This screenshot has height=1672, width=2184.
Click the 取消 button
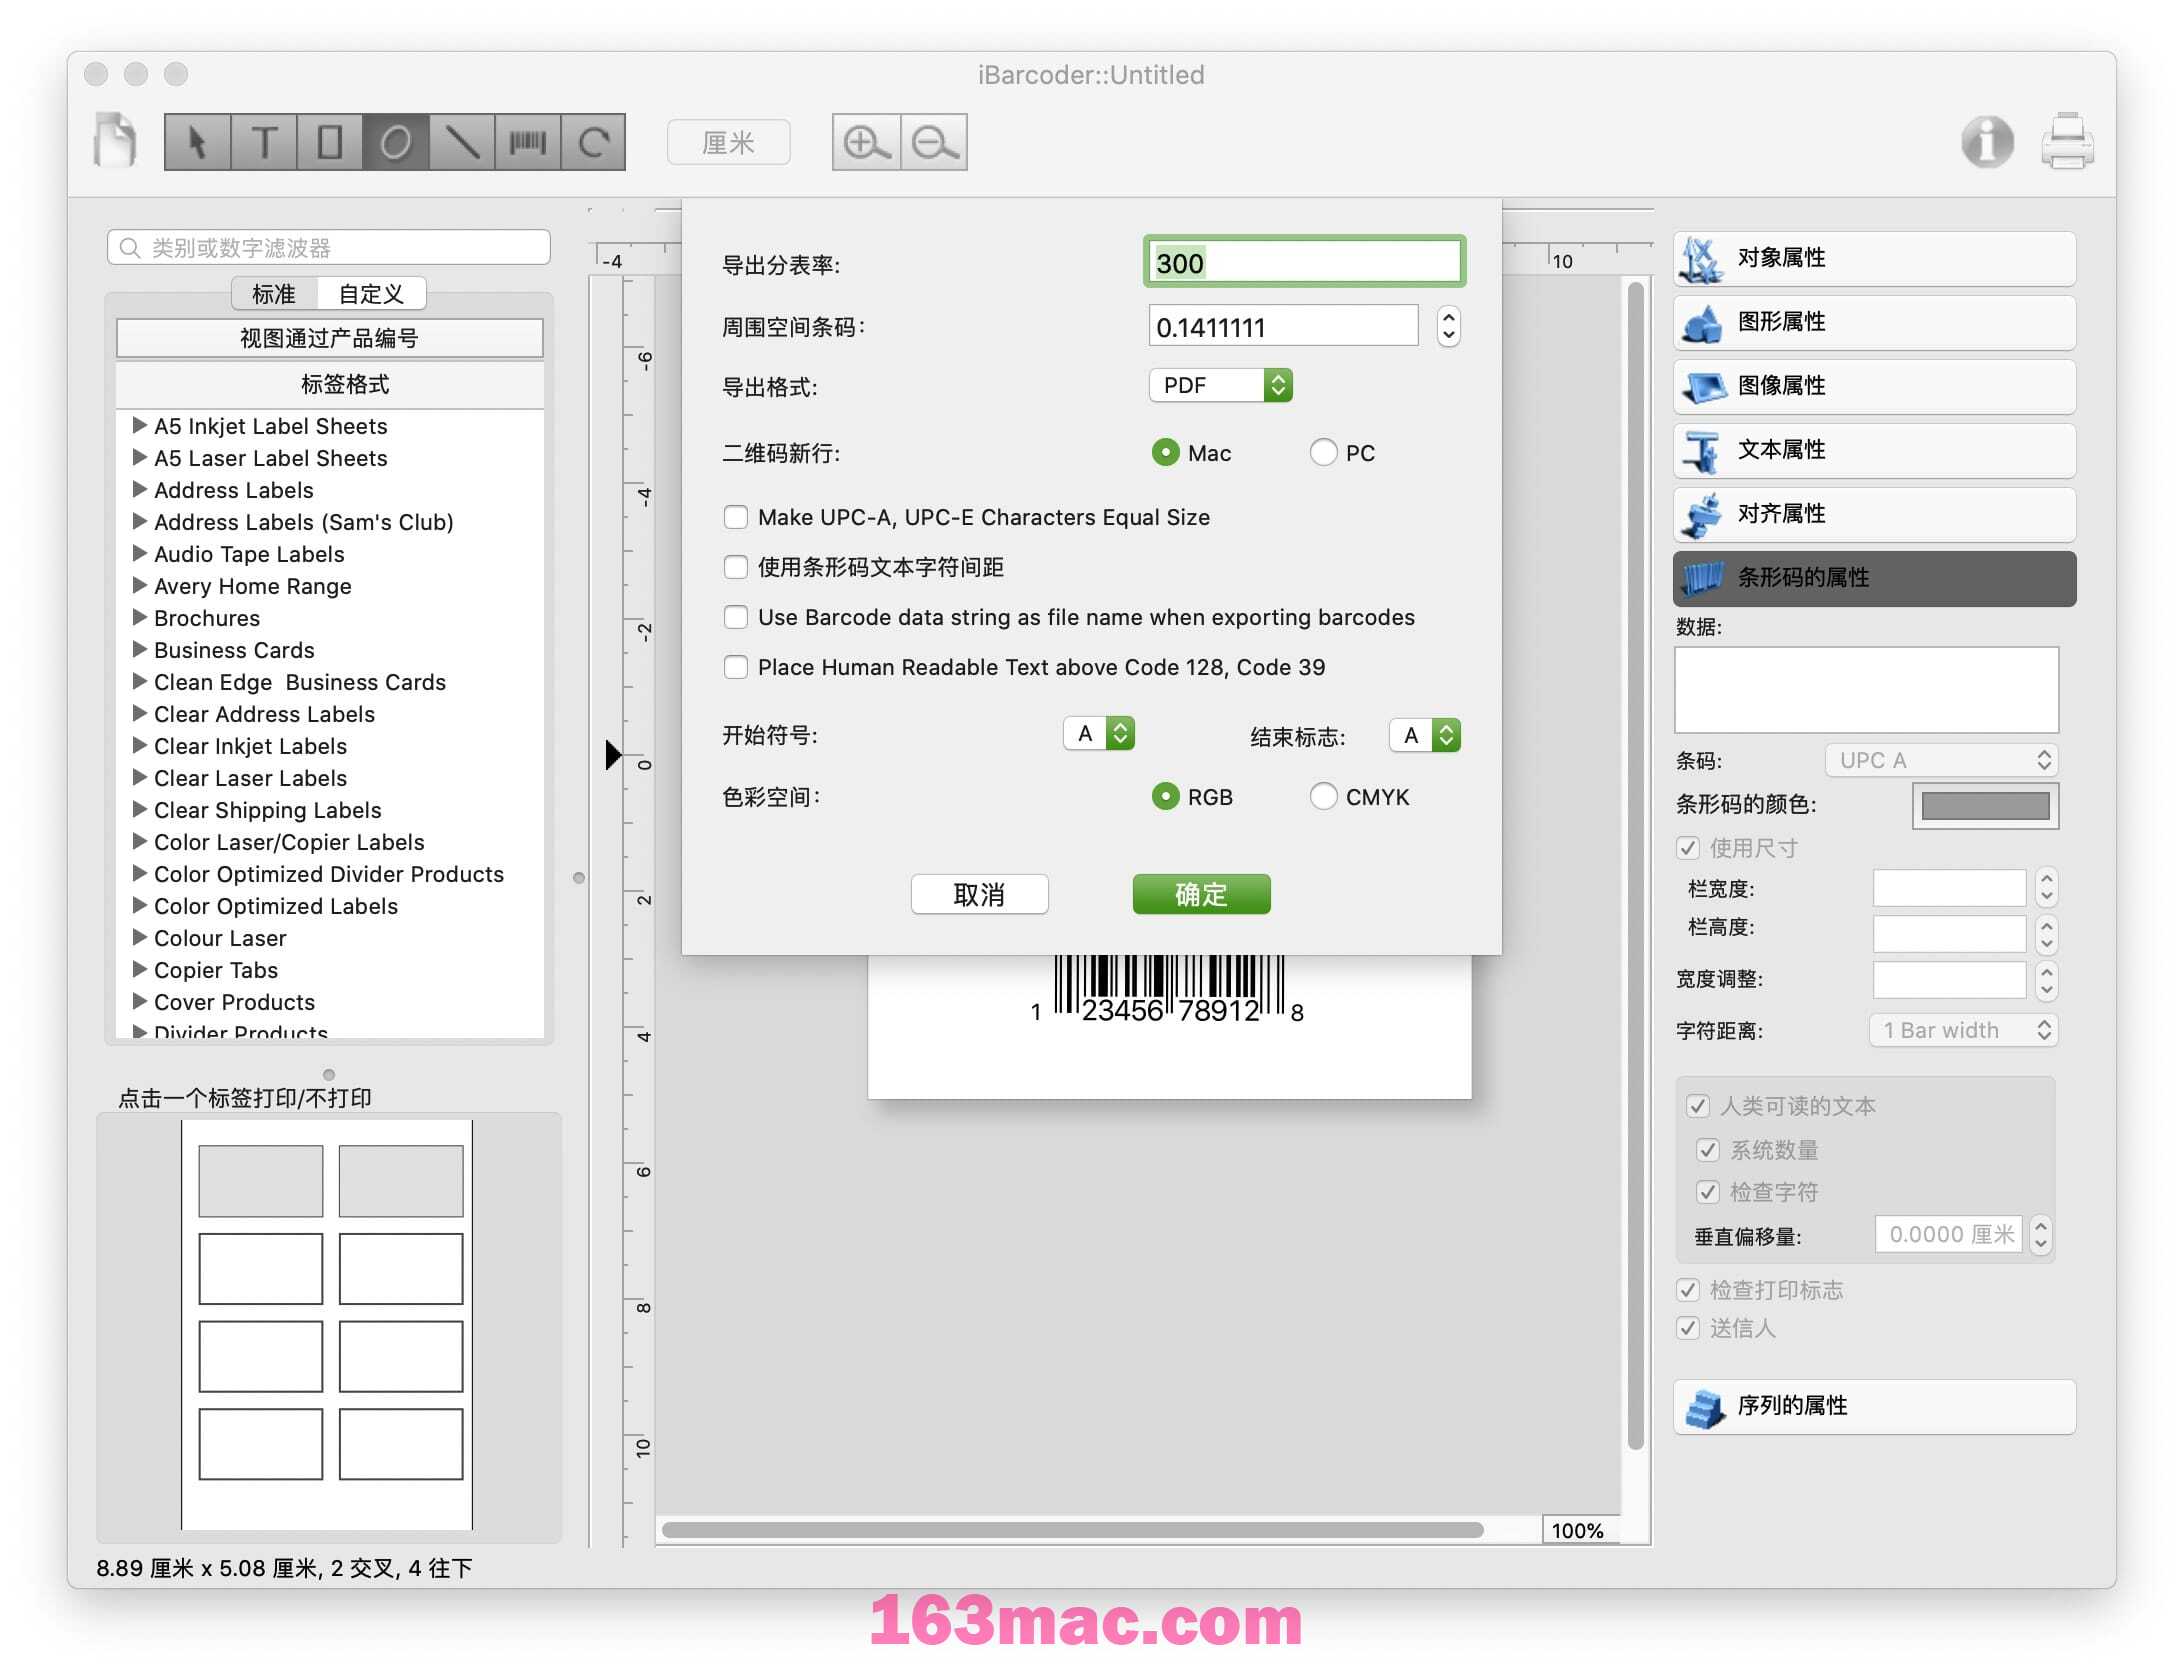[979, 895]
